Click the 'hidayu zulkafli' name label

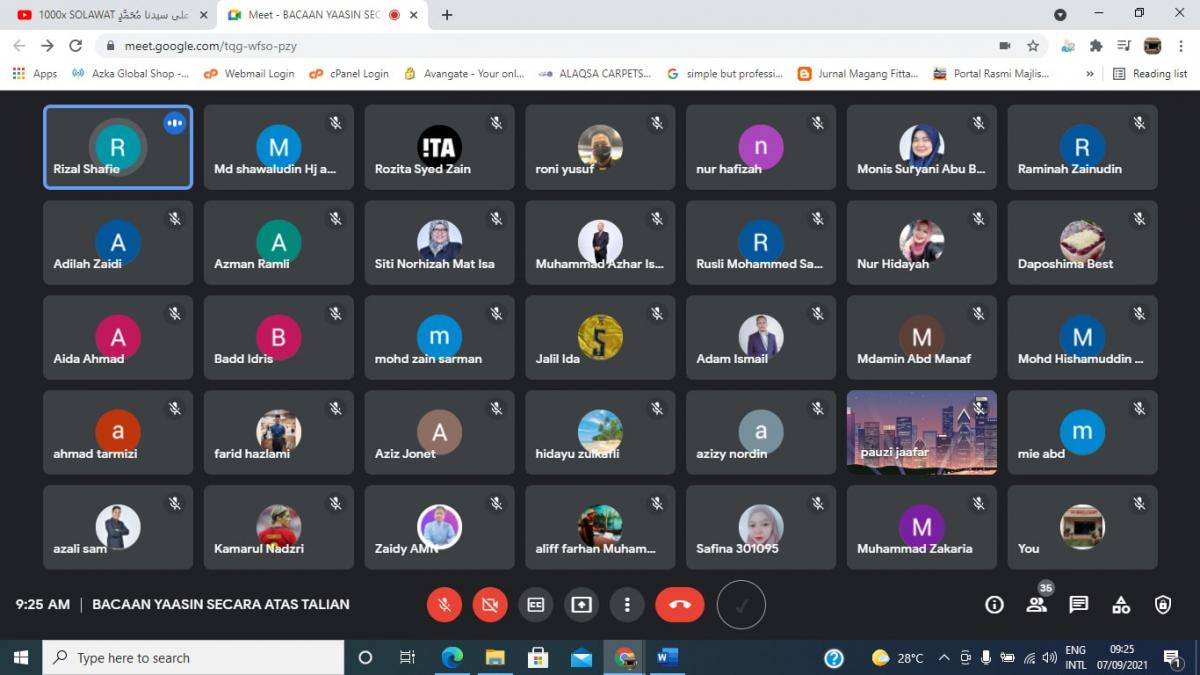[578, 453]
